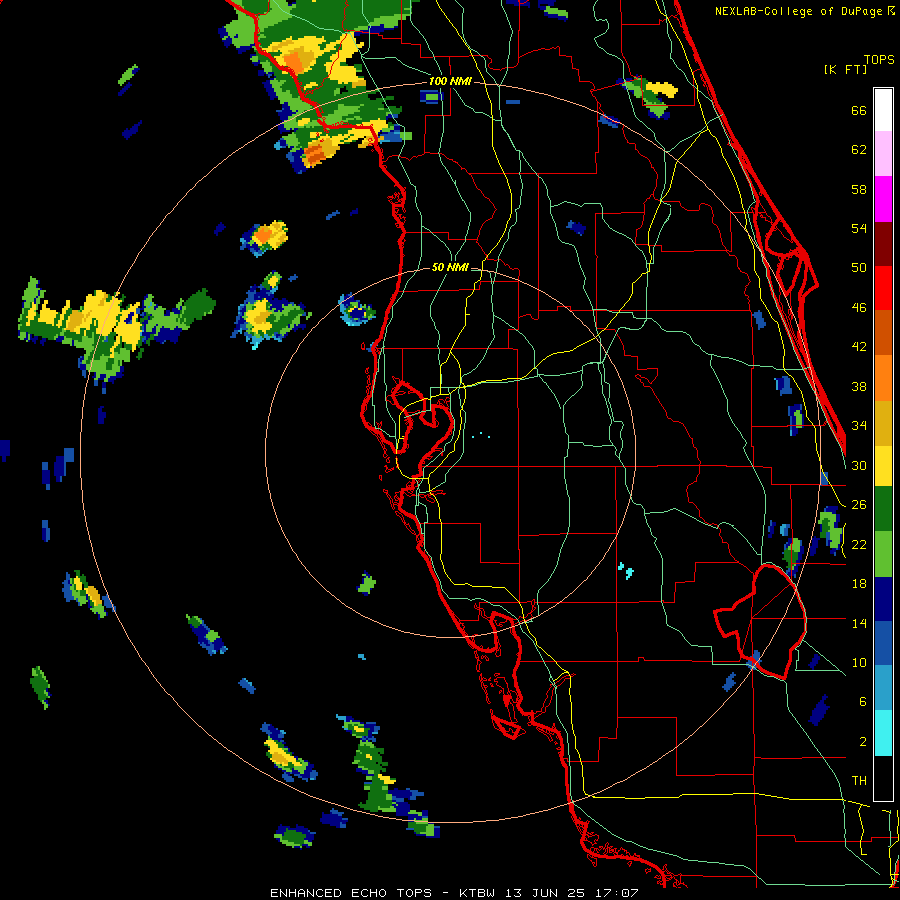Click the white swatch in the tops legend
This screenshot has height=900, width=900.
(883, 110)
